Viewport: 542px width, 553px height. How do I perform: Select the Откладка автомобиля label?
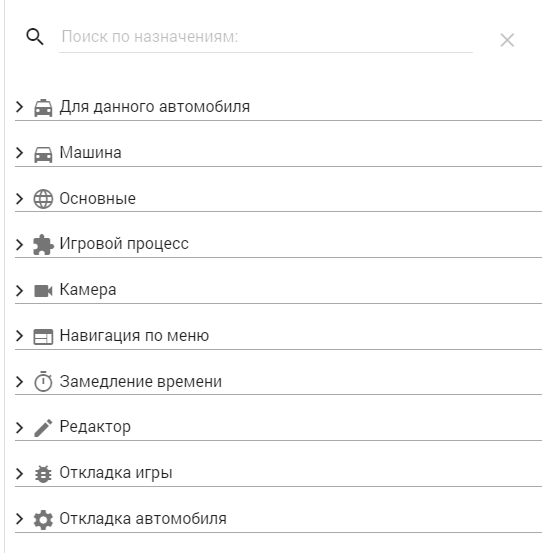(143, 518)
